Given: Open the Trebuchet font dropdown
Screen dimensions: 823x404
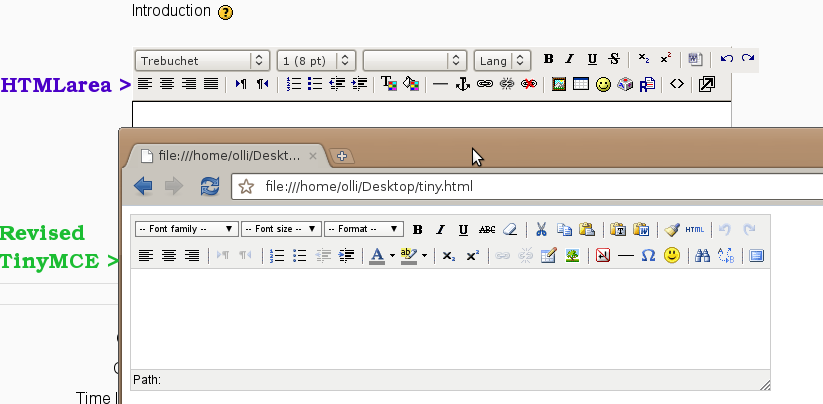Looking at the screenshot, I should click(x=203, y=60).
